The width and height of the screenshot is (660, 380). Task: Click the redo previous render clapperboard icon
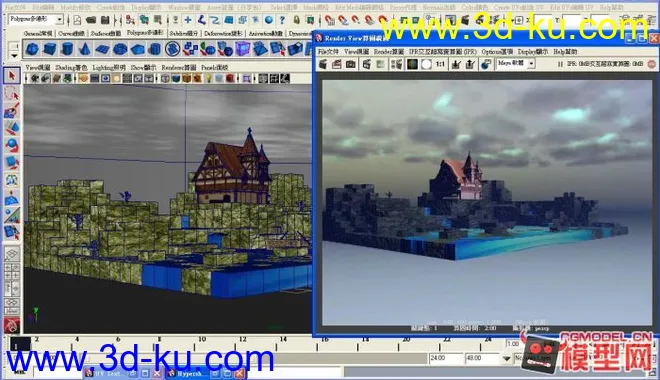coord(323,64)
